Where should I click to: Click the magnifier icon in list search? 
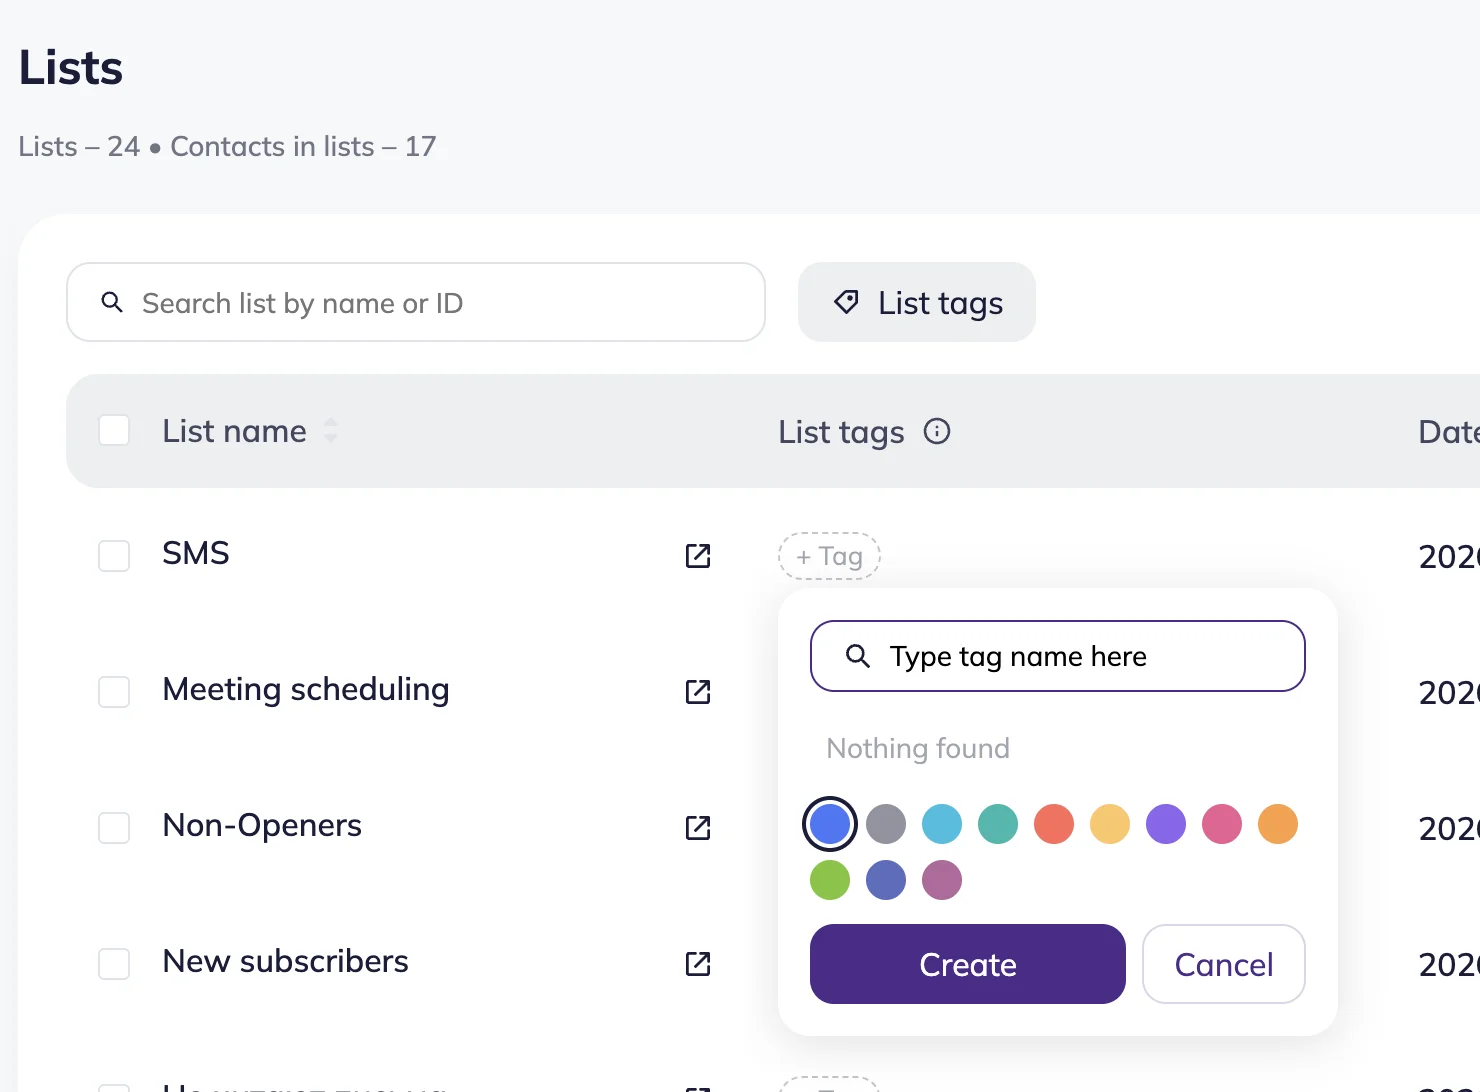112,302
